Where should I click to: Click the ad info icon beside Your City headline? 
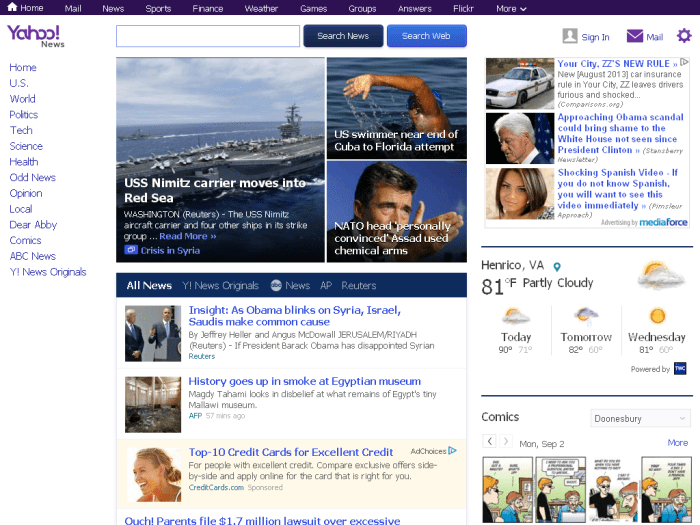point(684,62)
